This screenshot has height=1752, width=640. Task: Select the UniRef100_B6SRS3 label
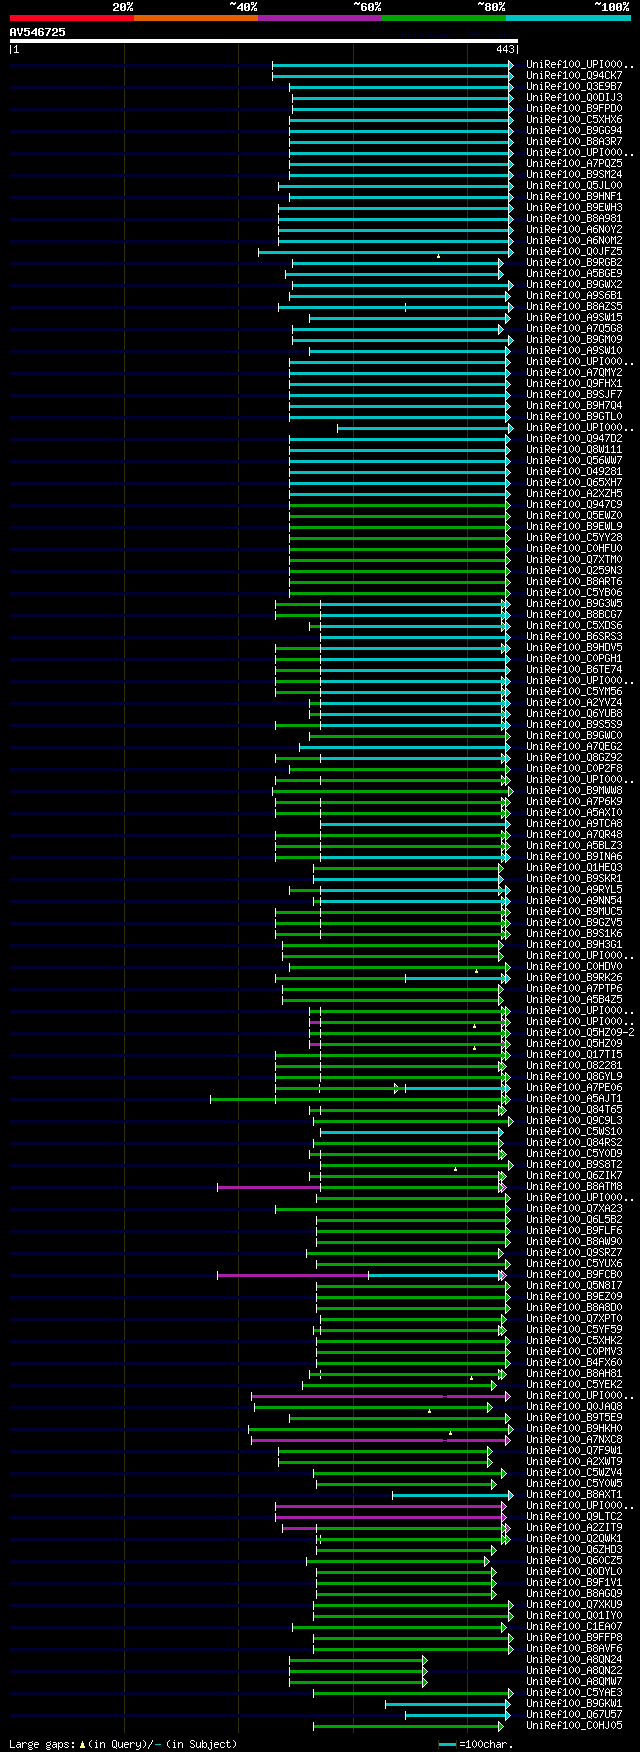[574, 636]
